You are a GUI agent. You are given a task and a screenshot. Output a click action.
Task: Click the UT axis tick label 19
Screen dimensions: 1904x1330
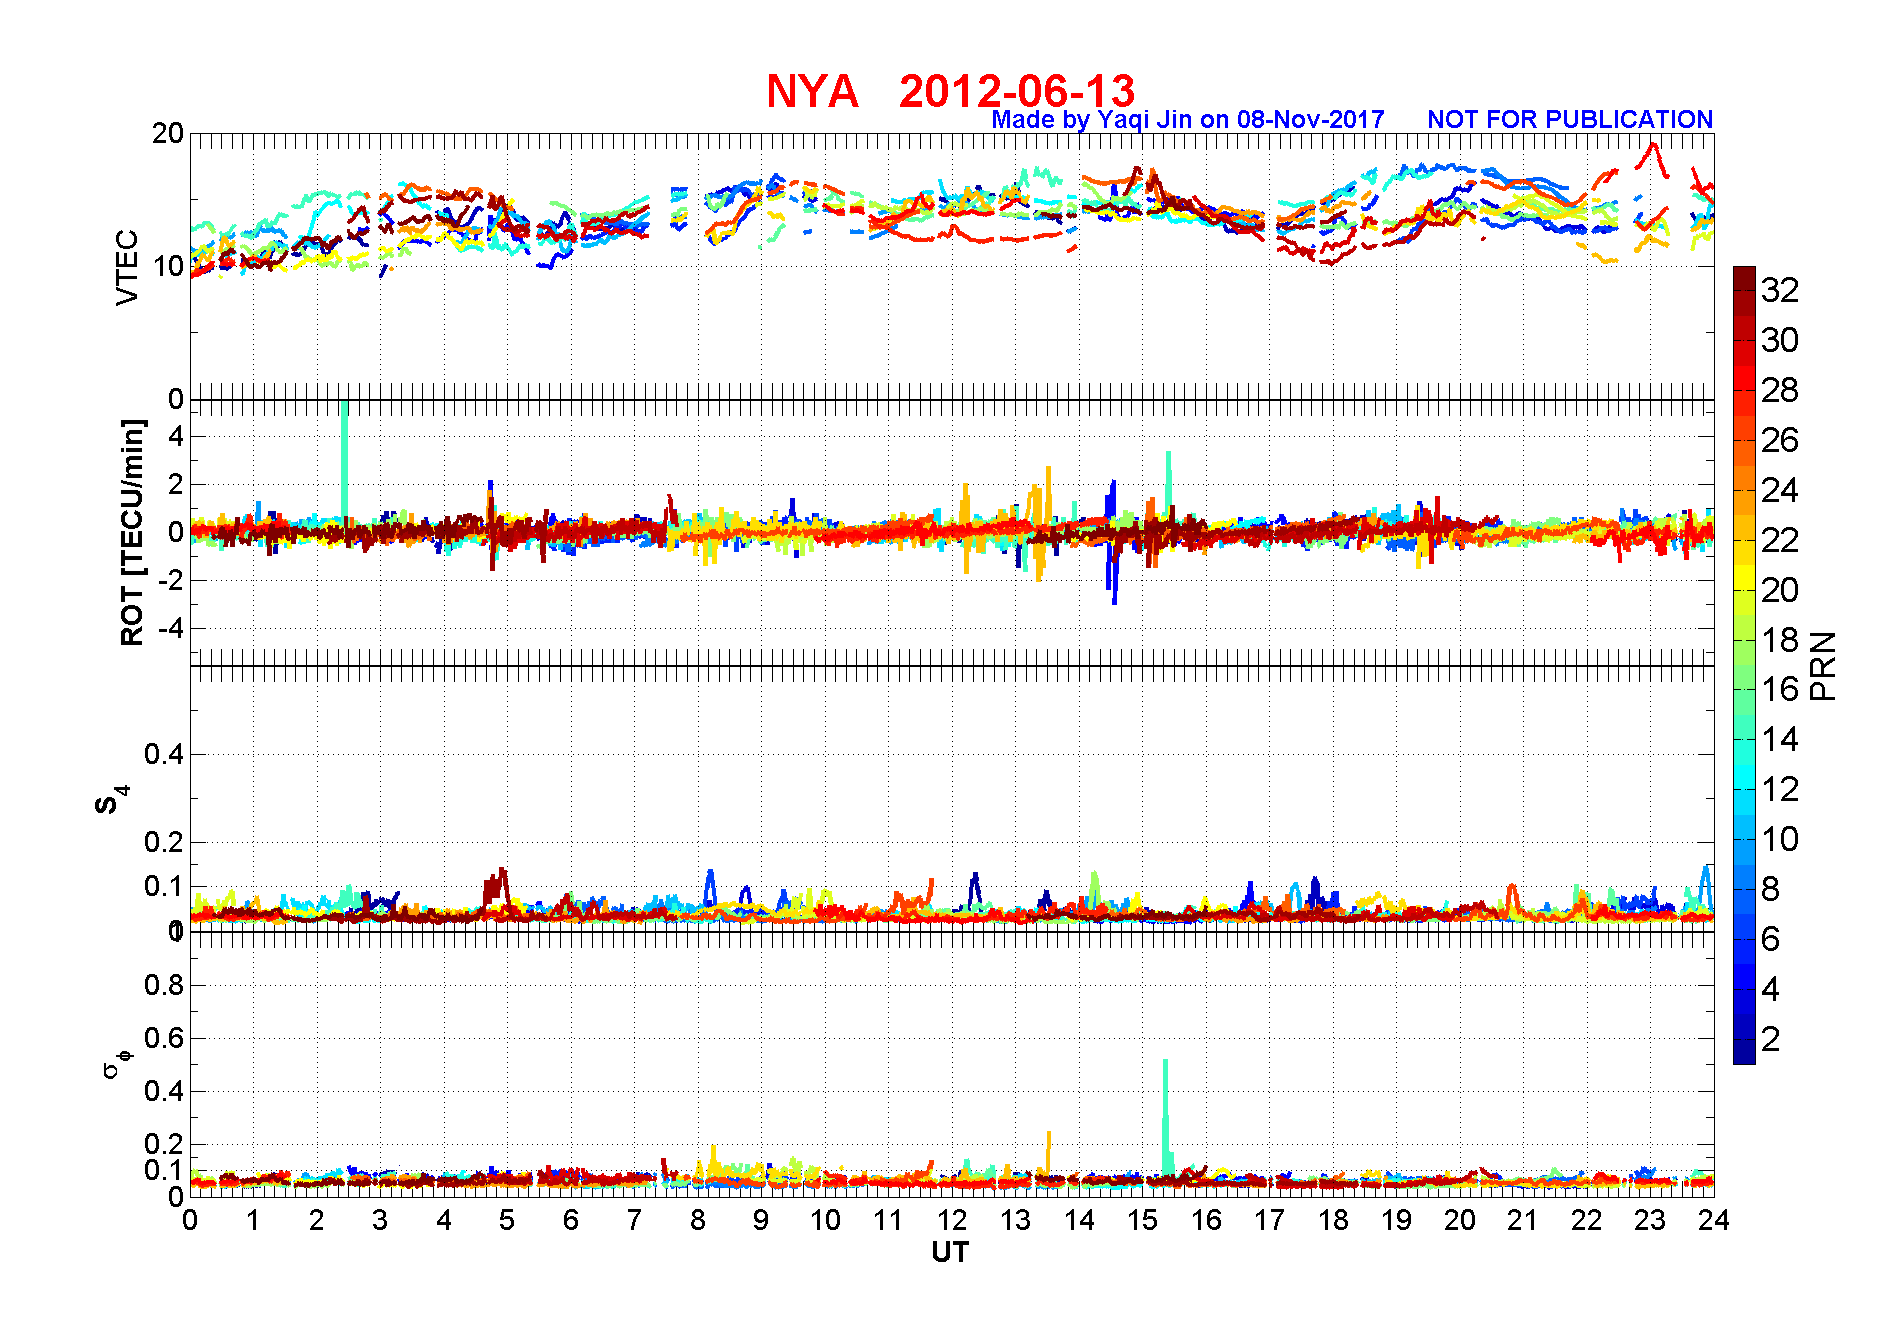(x=1396, y=1220)
